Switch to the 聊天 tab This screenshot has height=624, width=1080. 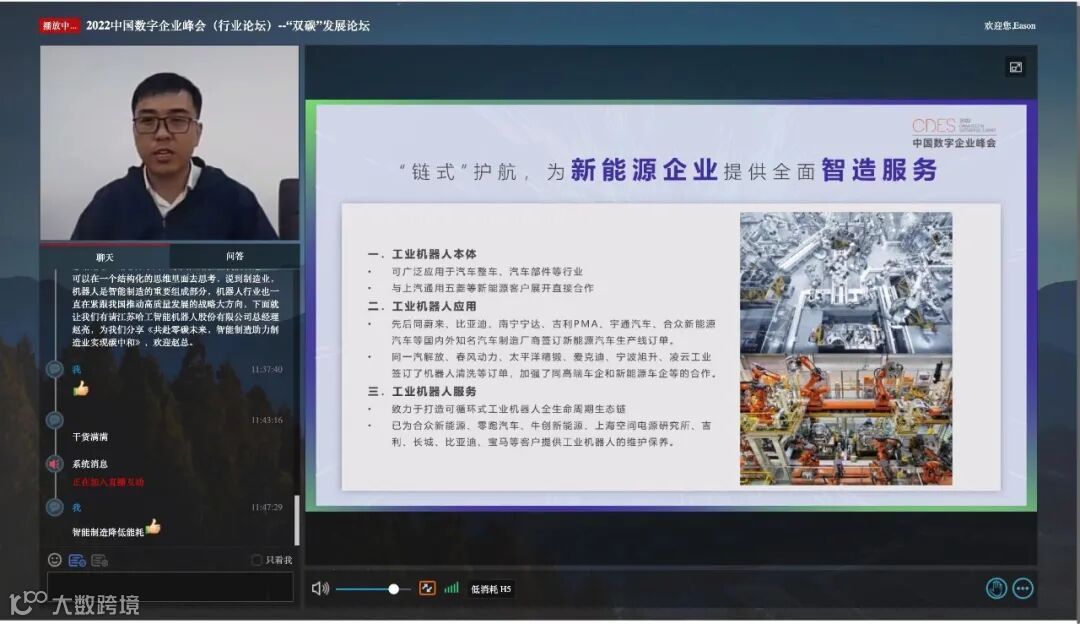tap(105, 257)
